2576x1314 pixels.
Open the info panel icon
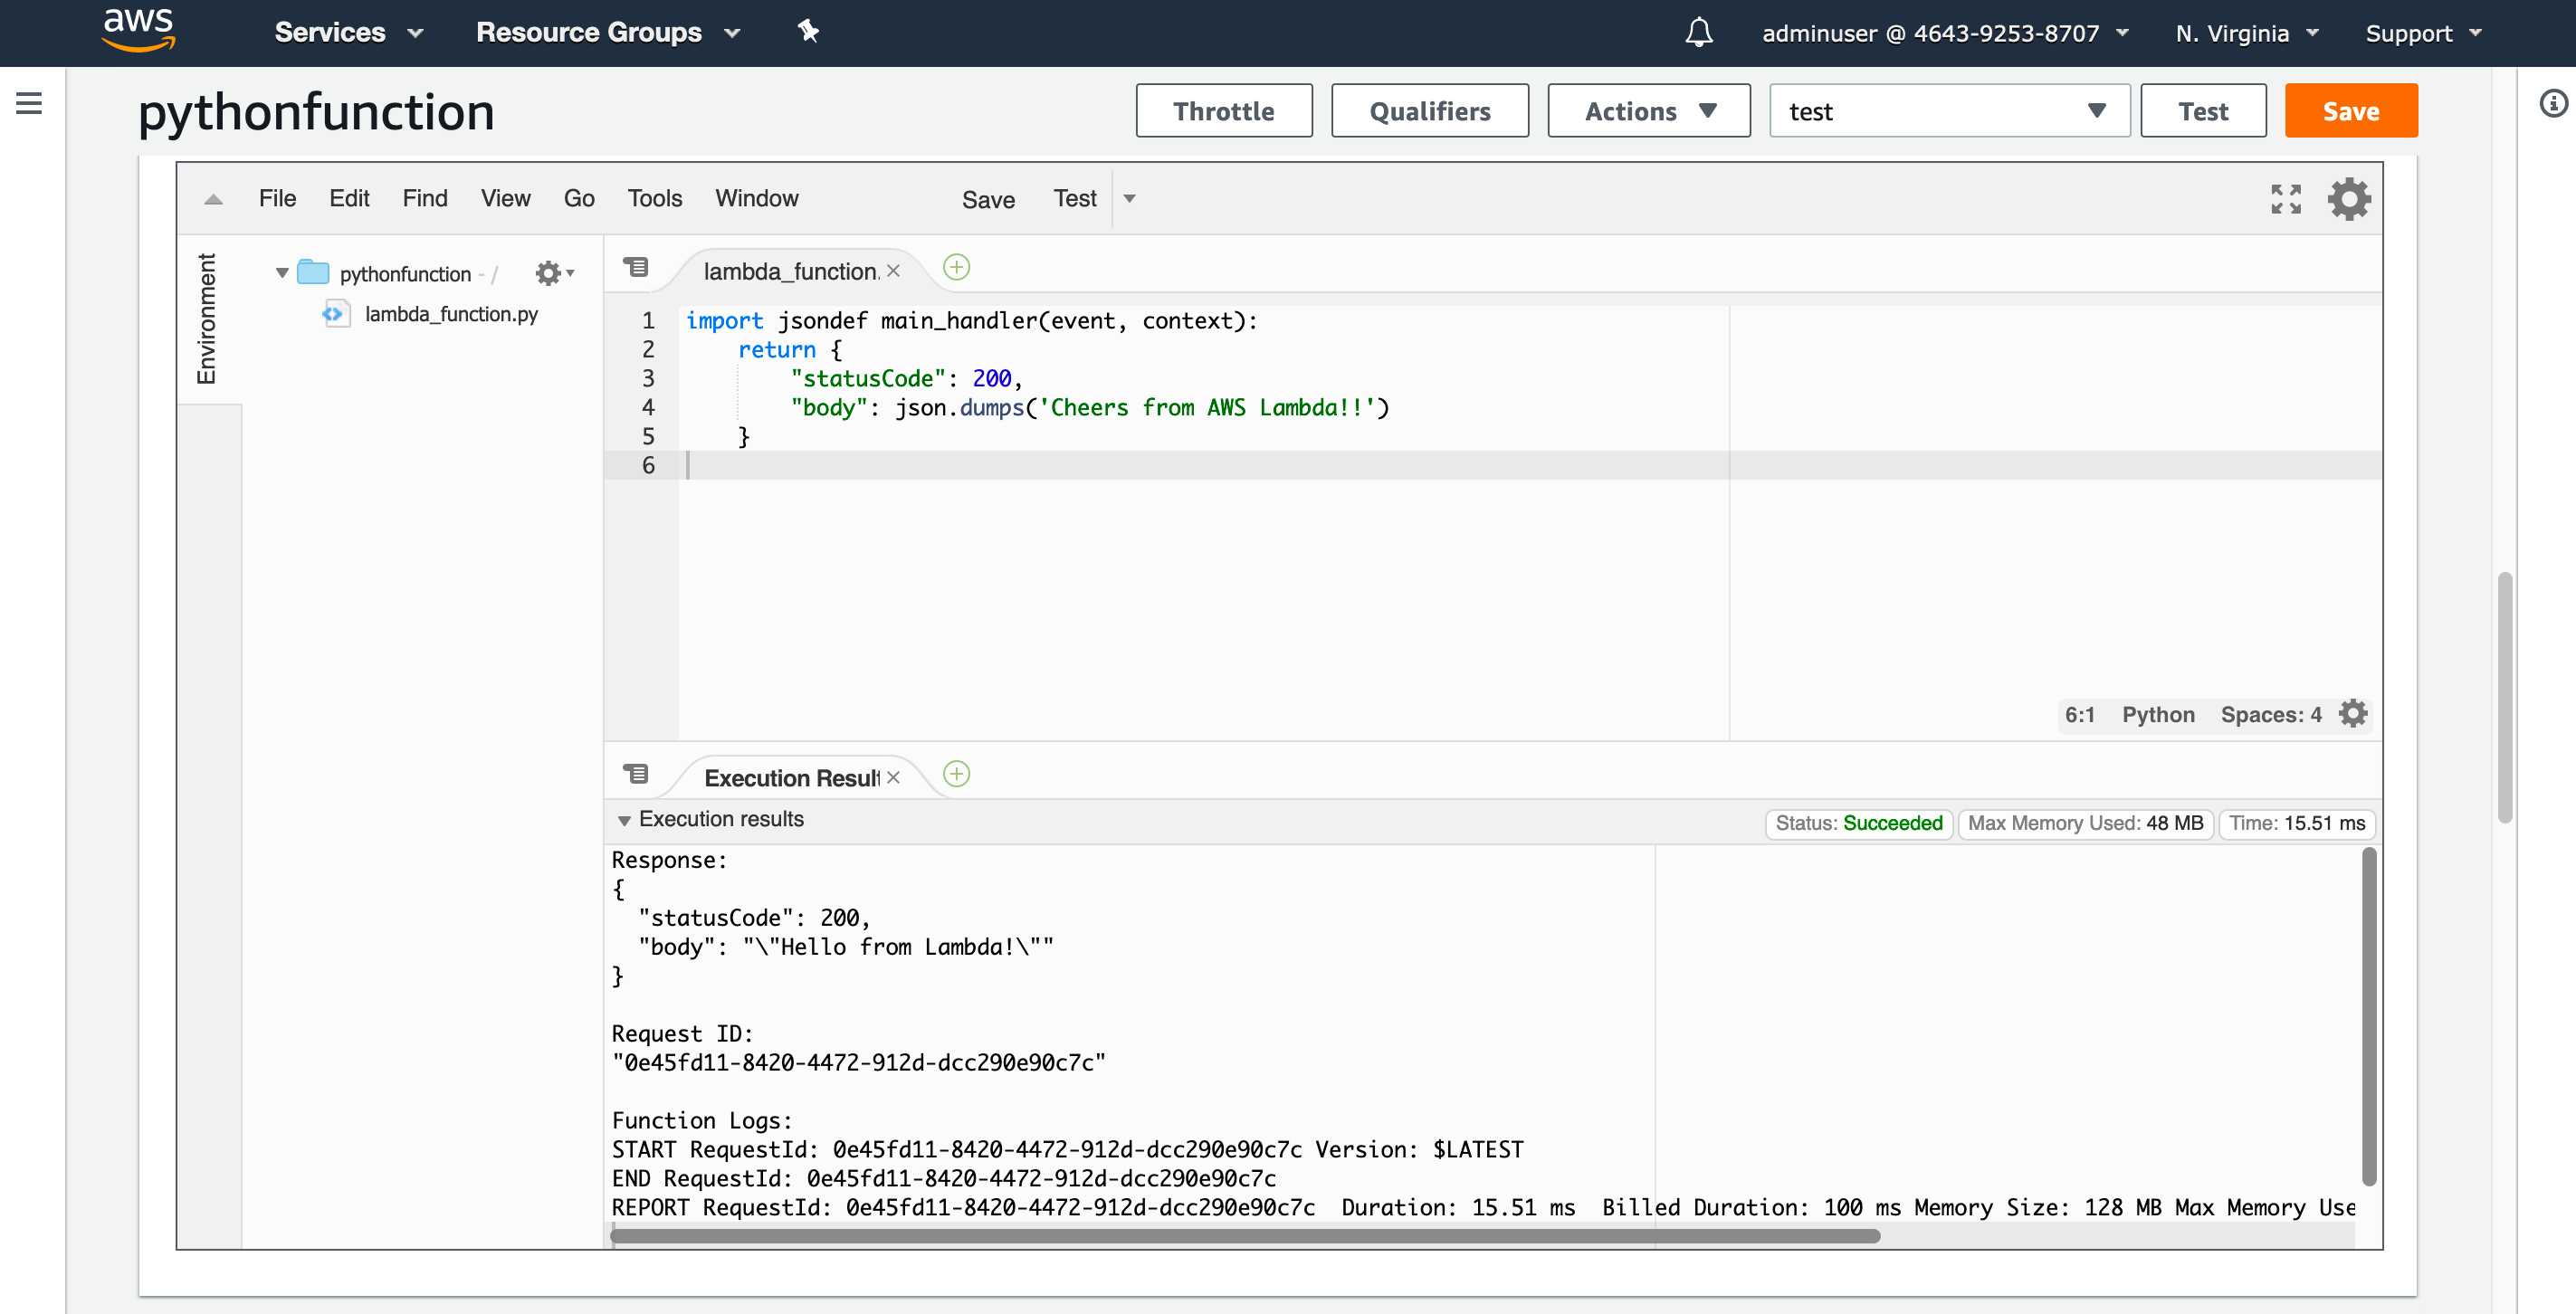tap(2553, 103)
